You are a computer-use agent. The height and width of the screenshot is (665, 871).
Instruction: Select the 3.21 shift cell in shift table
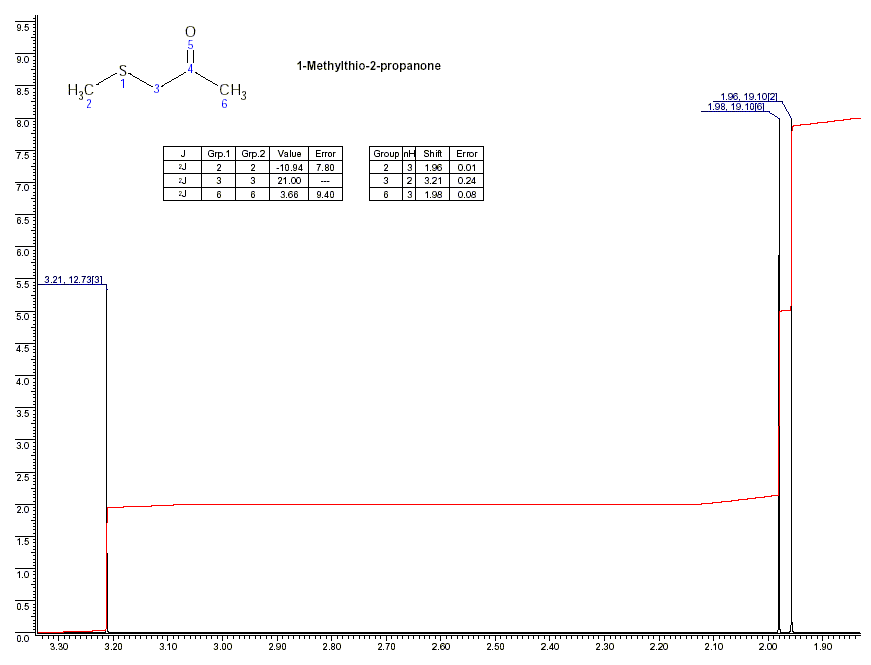pos(433,180)
